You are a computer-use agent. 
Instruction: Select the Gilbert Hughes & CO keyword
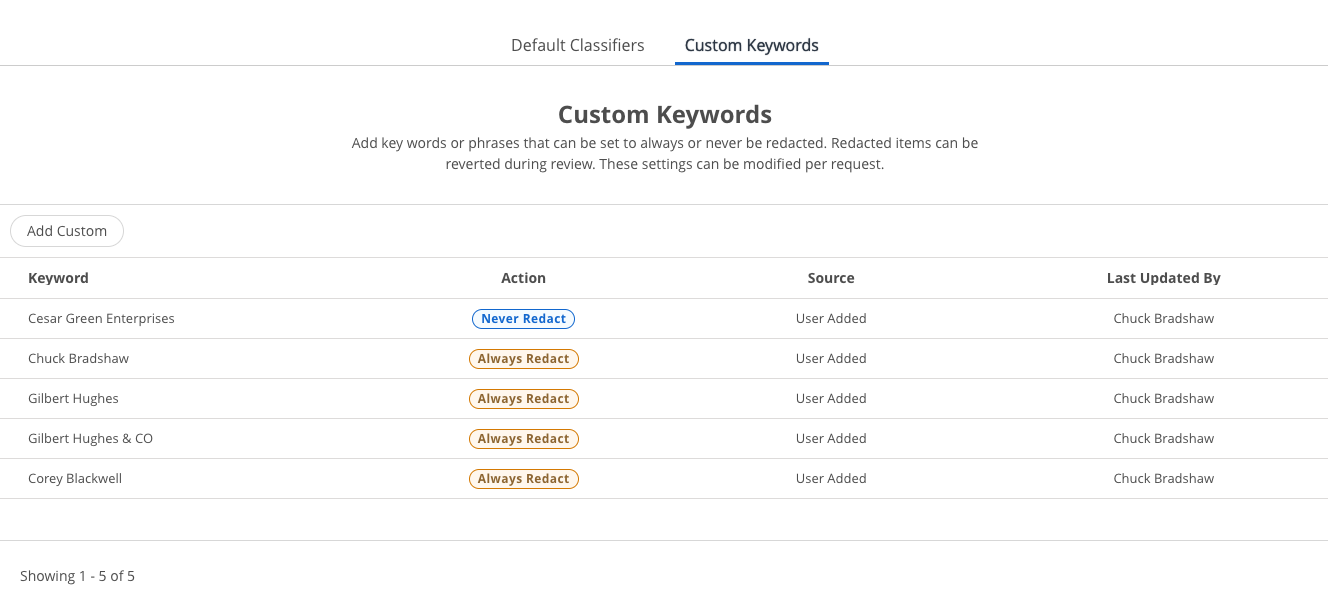[x=90, y=438]
